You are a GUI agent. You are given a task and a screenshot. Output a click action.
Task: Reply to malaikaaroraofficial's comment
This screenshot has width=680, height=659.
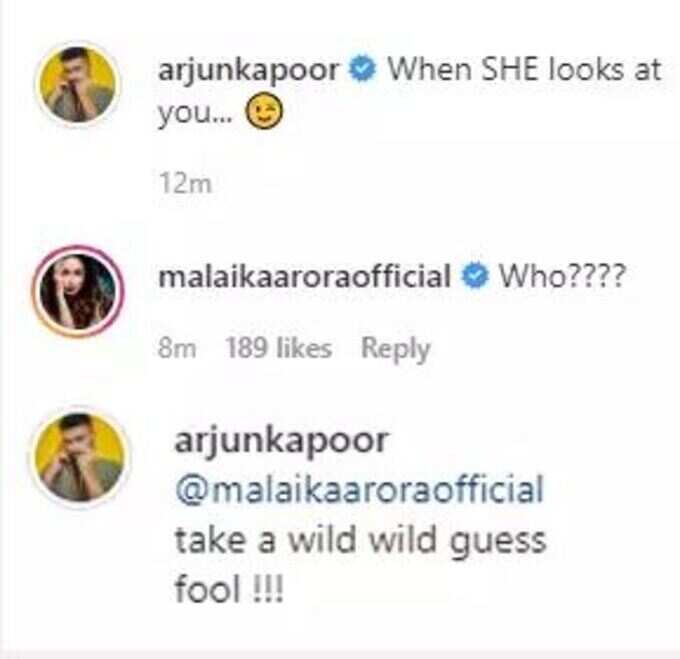pyautogui.click(x=396, y=349)
